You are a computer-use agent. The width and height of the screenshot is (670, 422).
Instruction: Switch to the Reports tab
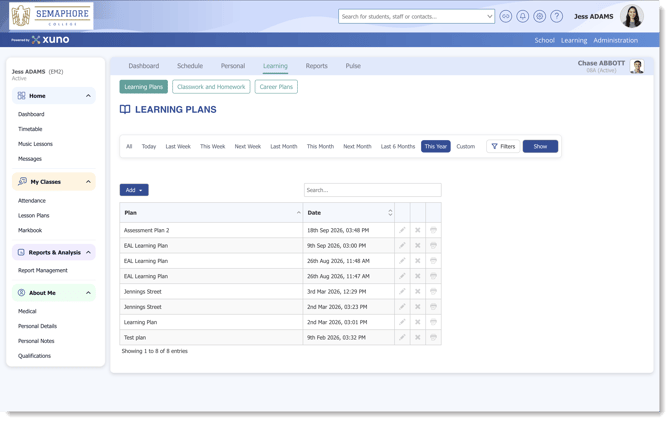click(x=316, y=66)
